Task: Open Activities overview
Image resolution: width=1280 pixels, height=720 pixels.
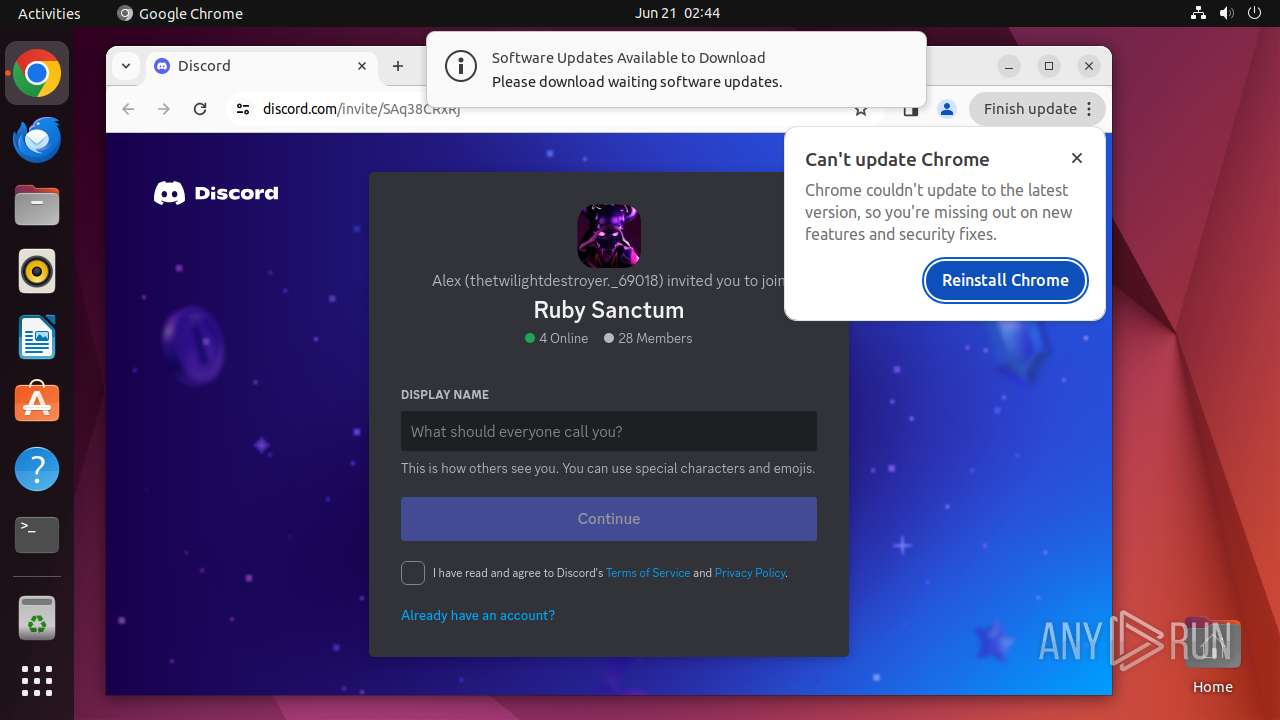Action: tap(49, 13)
